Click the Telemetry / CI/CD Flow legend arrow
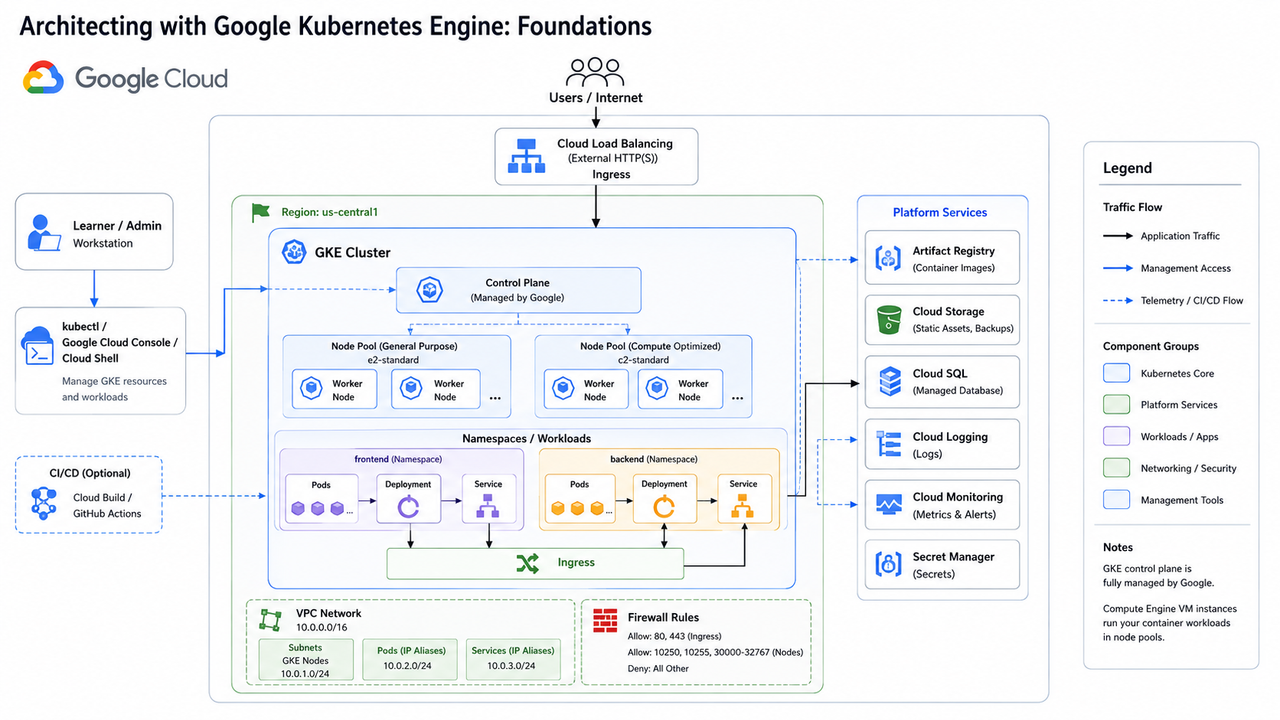Viewport: 1280px width, 720px height. point(1117,300)
